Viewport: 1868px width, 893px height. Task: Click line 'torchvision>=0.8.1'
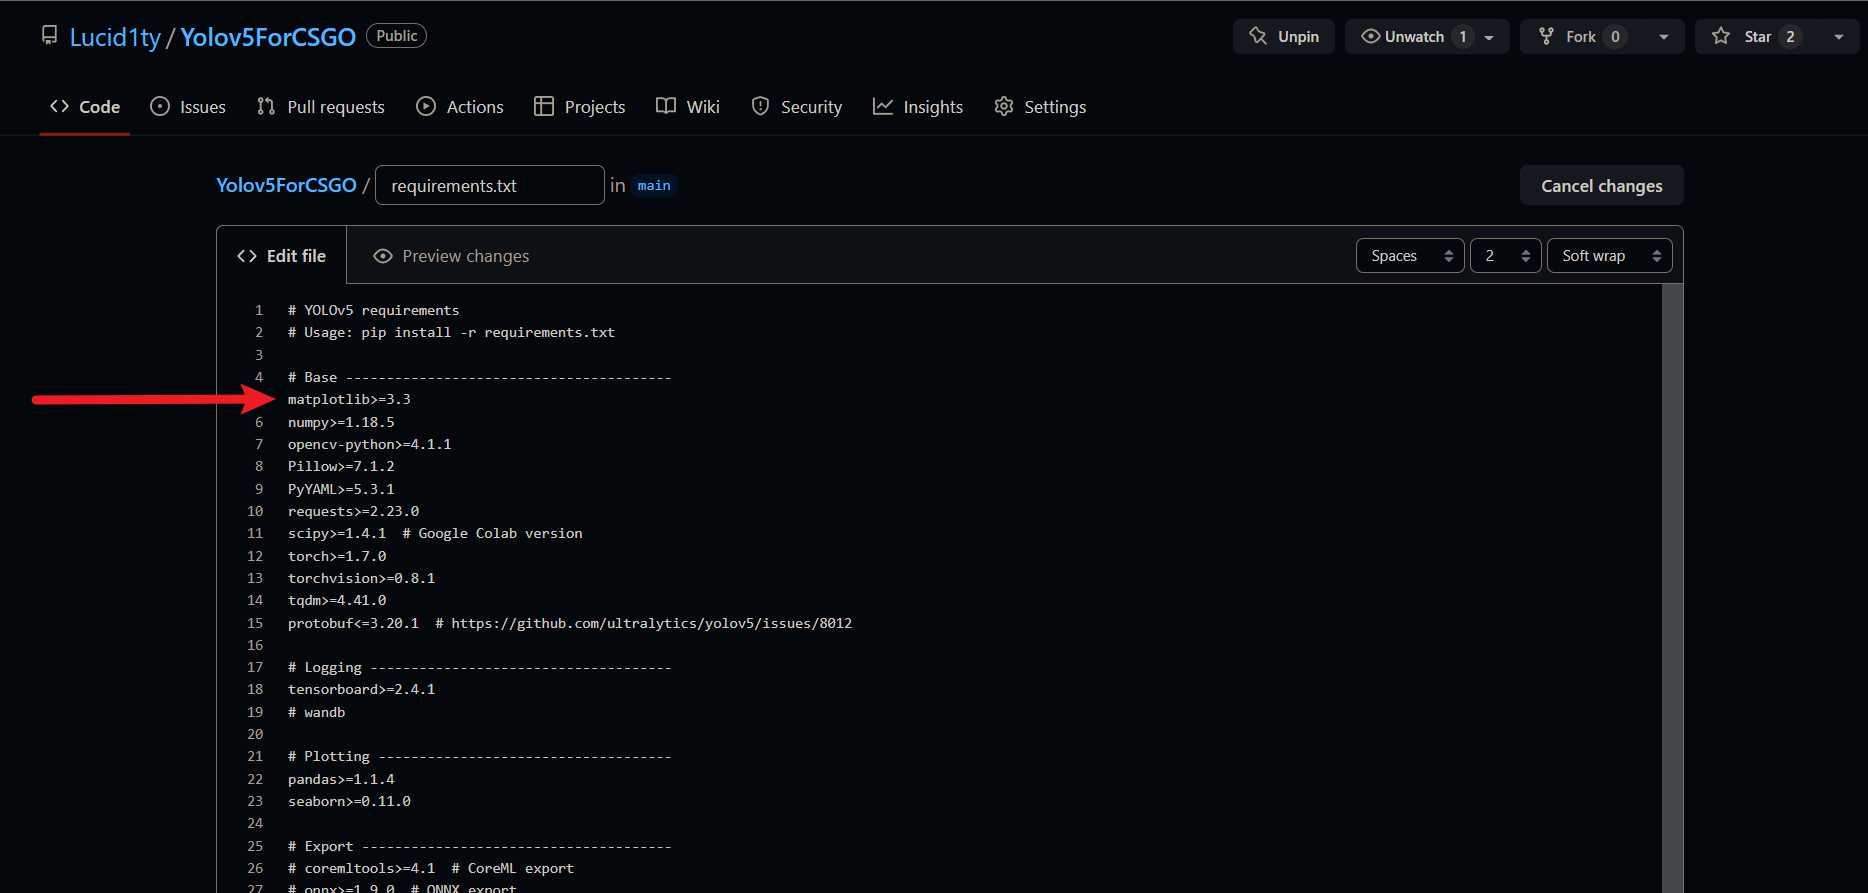pos(361,578)
